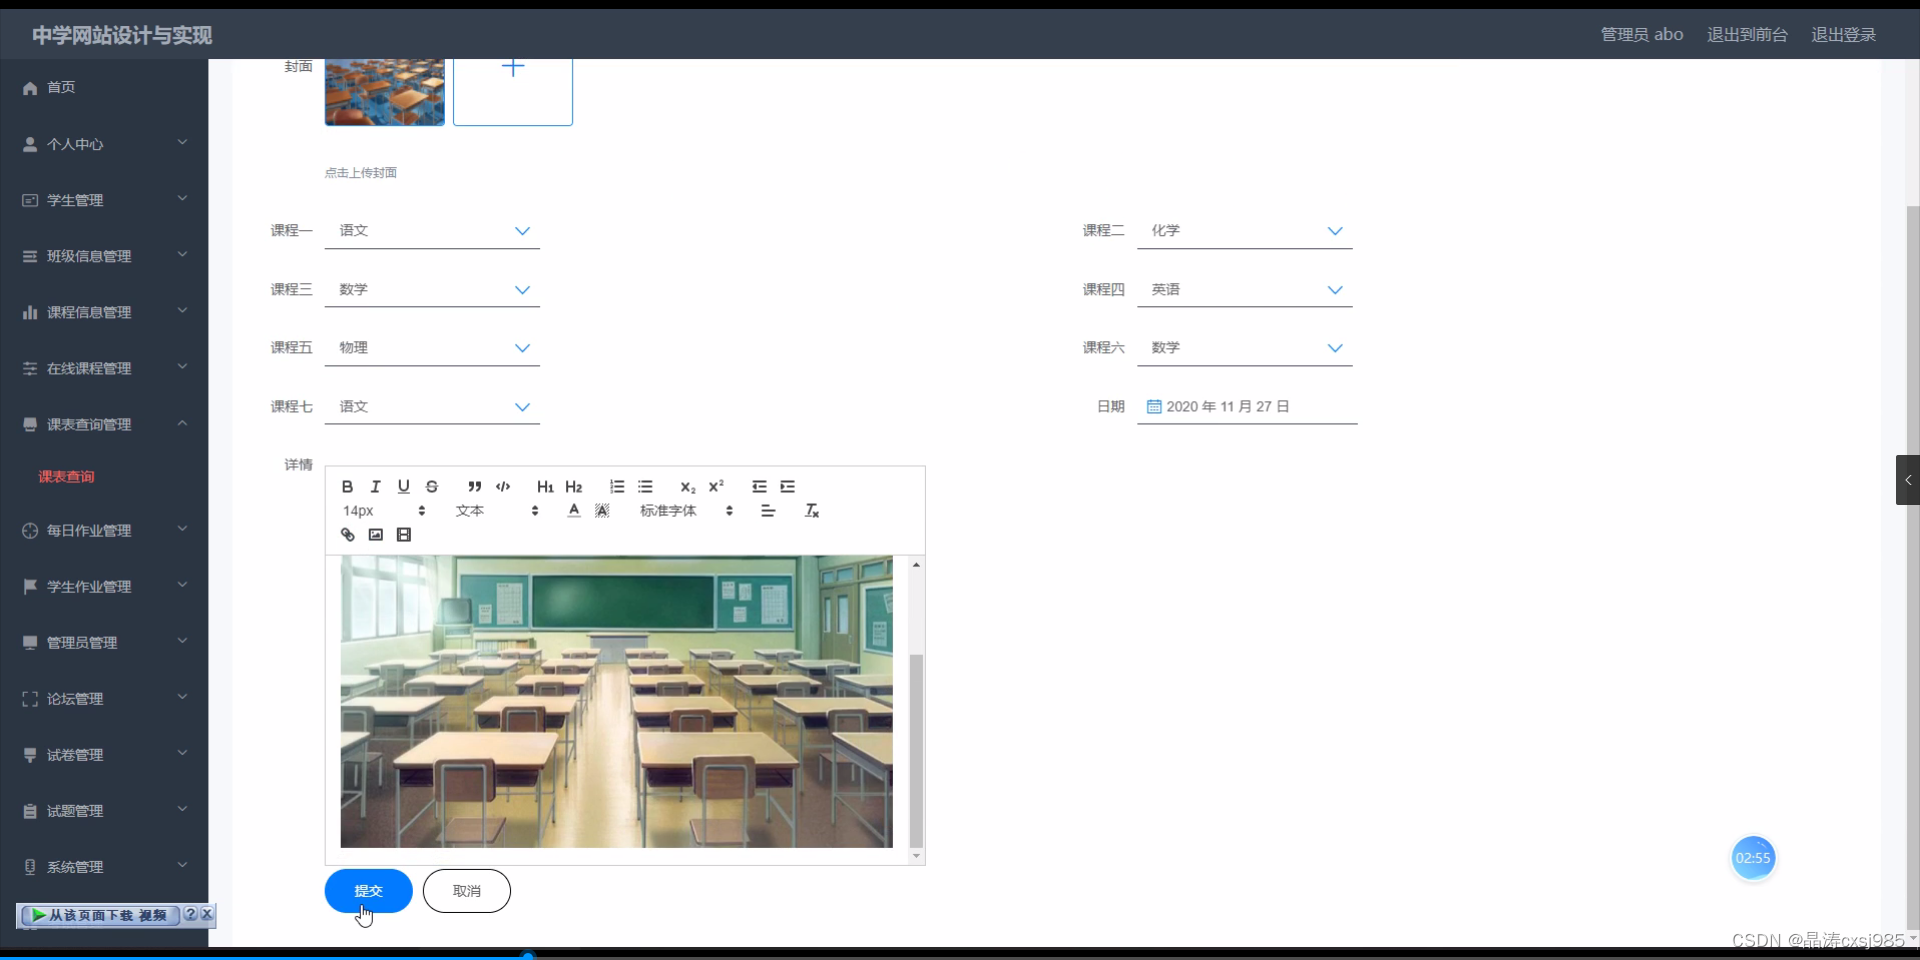Toggle subscript formatting in the editor
The width and height of the screenshot is (1920, 960).
688,487
